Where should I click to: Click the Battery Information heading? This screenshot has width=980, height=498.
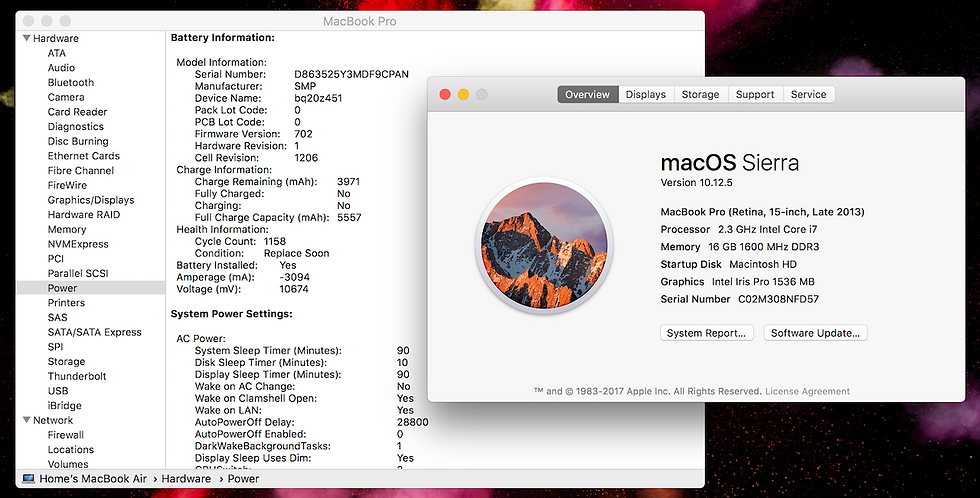(222, 37)
